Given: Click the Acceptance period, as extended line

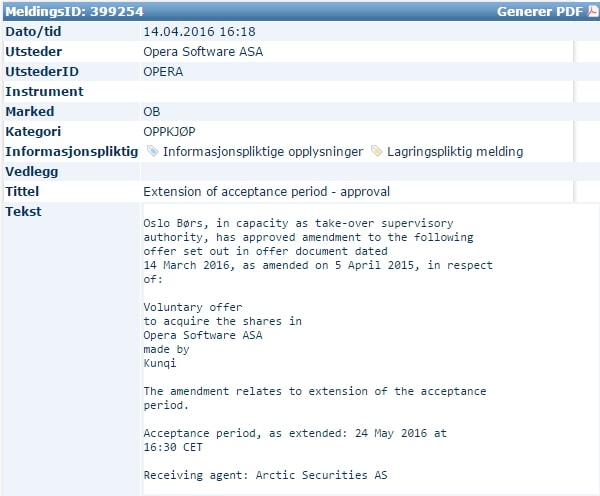Looking at the screenshot, I should [x=295, y=433].
